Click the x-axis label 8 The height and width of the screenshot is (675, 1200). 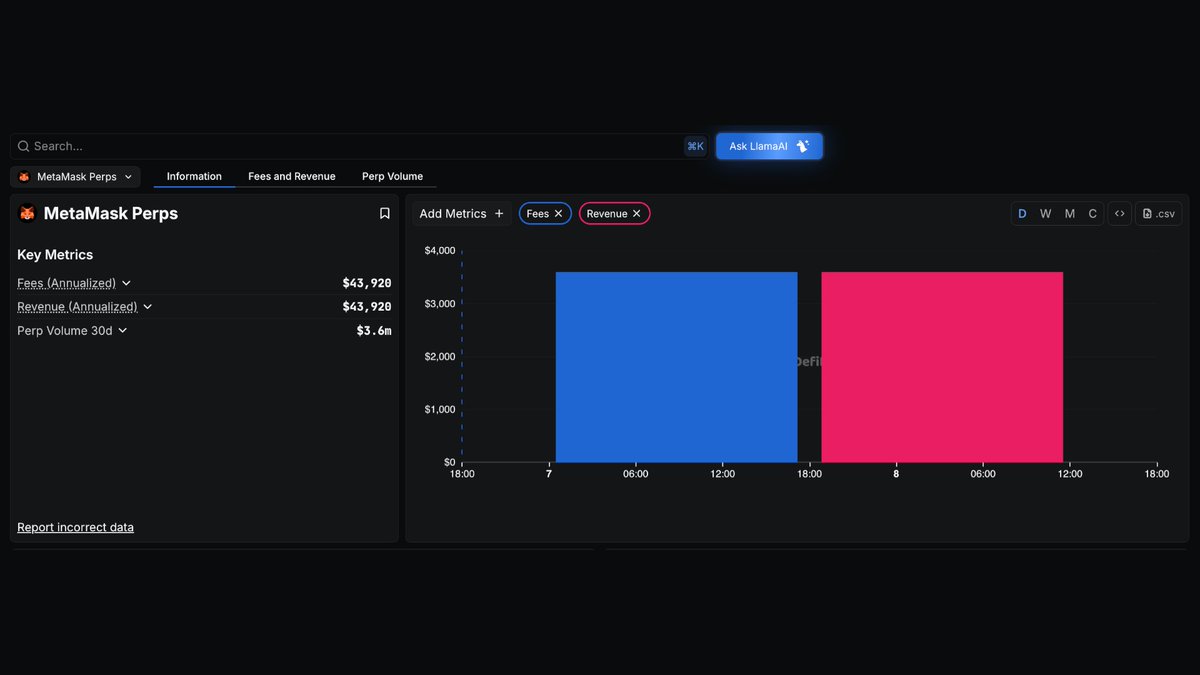coord(896,474)
